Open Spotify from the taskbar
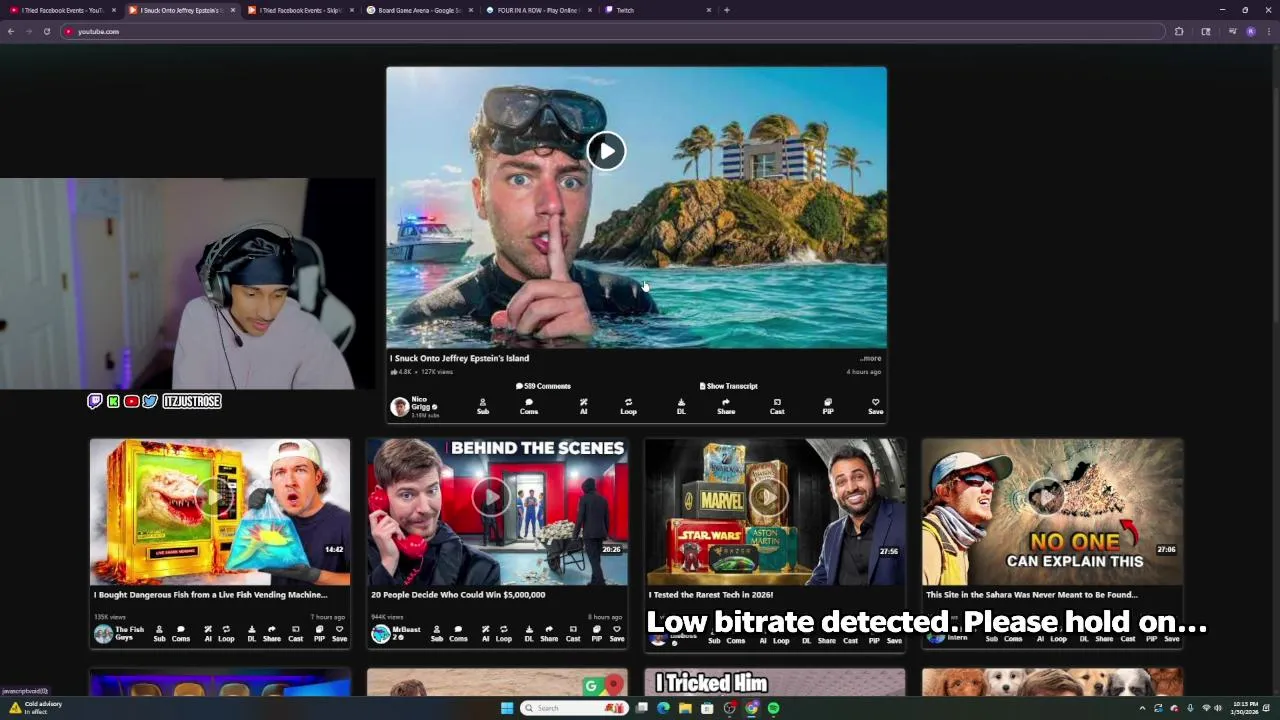Image resolution: width=1280 pixels, height=720 pixels. click(x=774, y=708)
